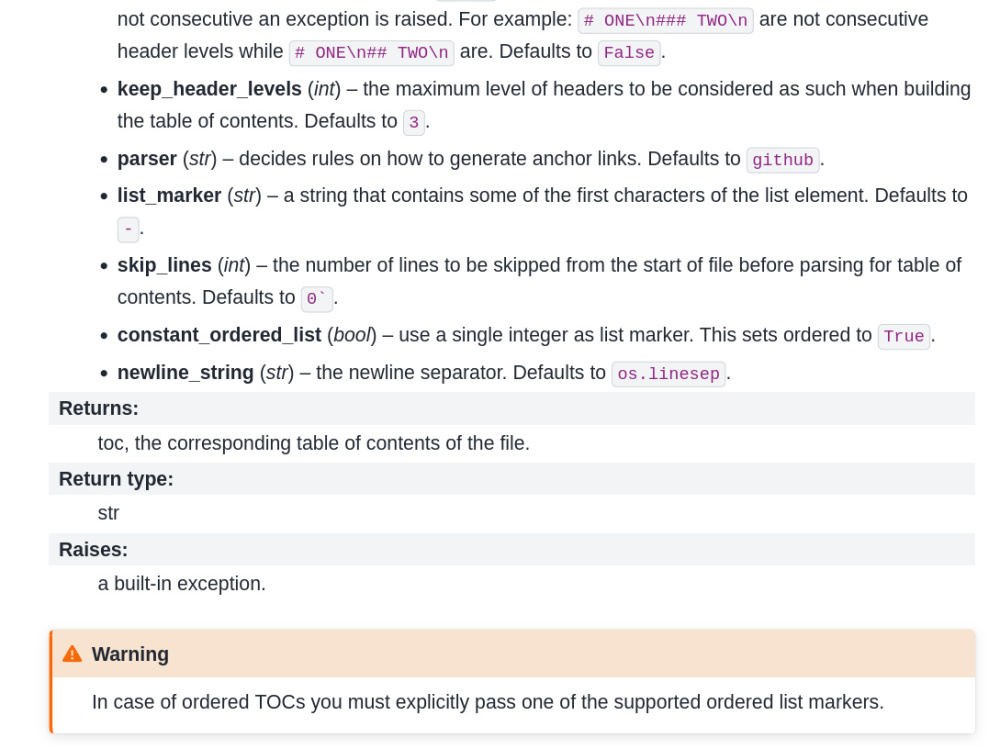Click the github inline code value
Screen dimensions: 1000x749
(x=783, y=159)
